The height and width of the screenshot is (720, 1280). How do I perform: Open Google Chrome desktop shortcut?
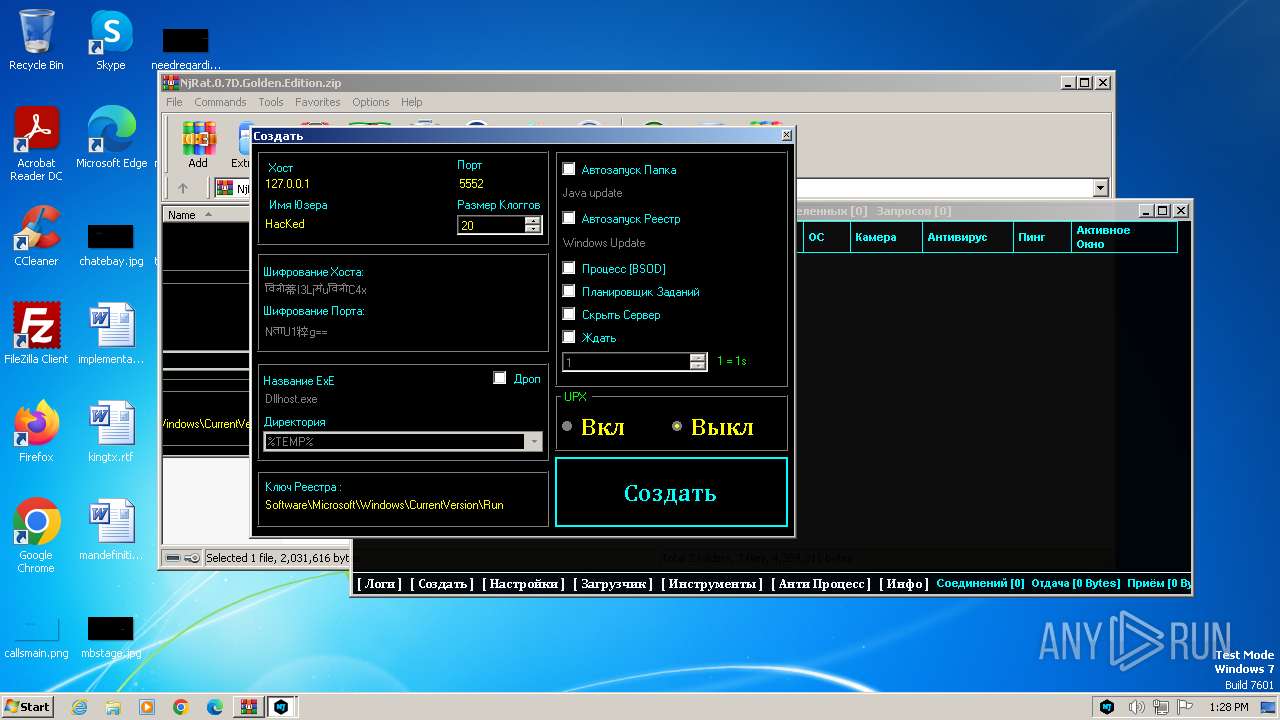coord(36,536)
